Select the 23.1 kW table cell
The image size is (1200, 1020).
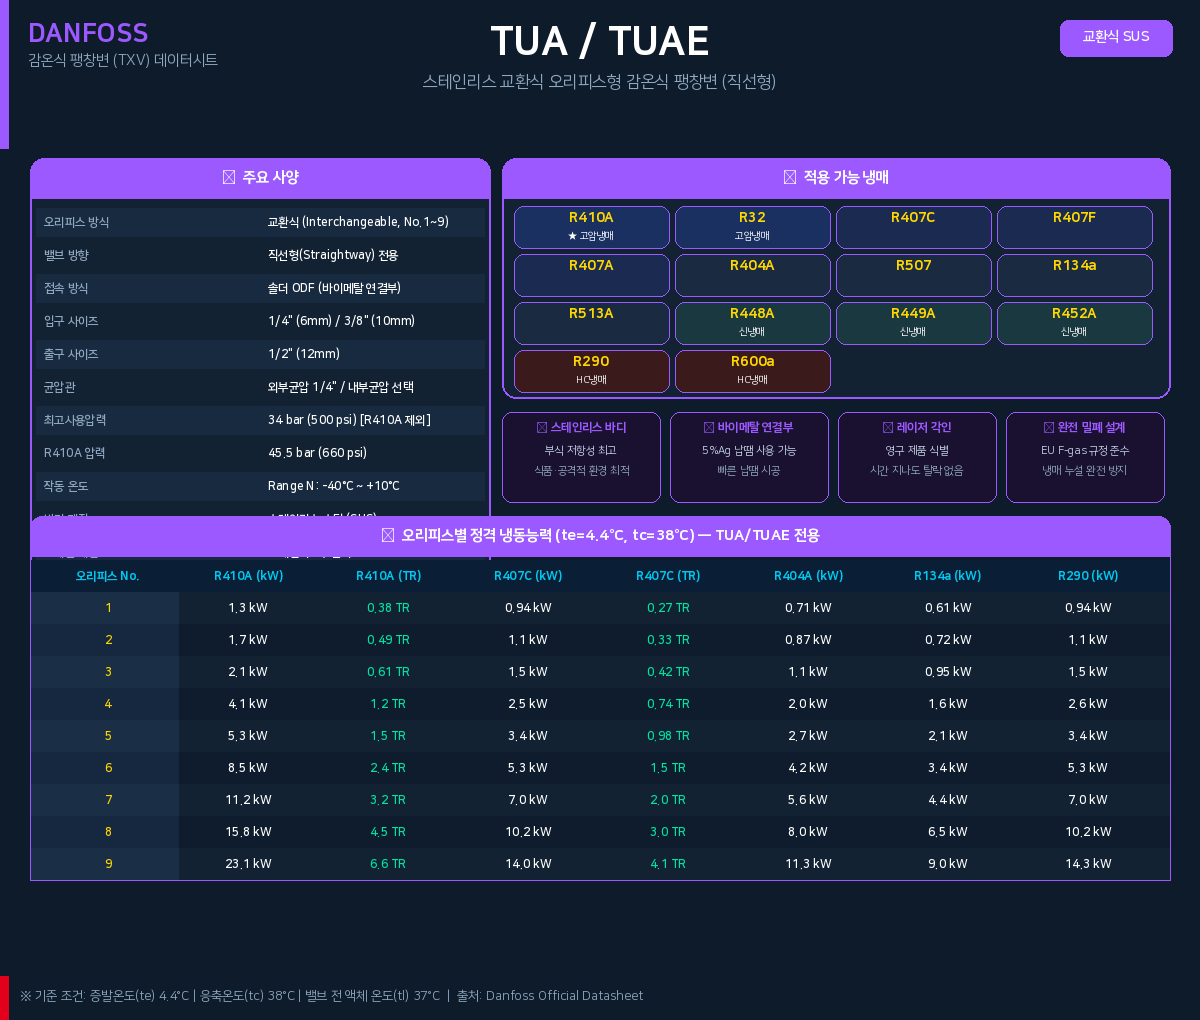click(248, 864)
